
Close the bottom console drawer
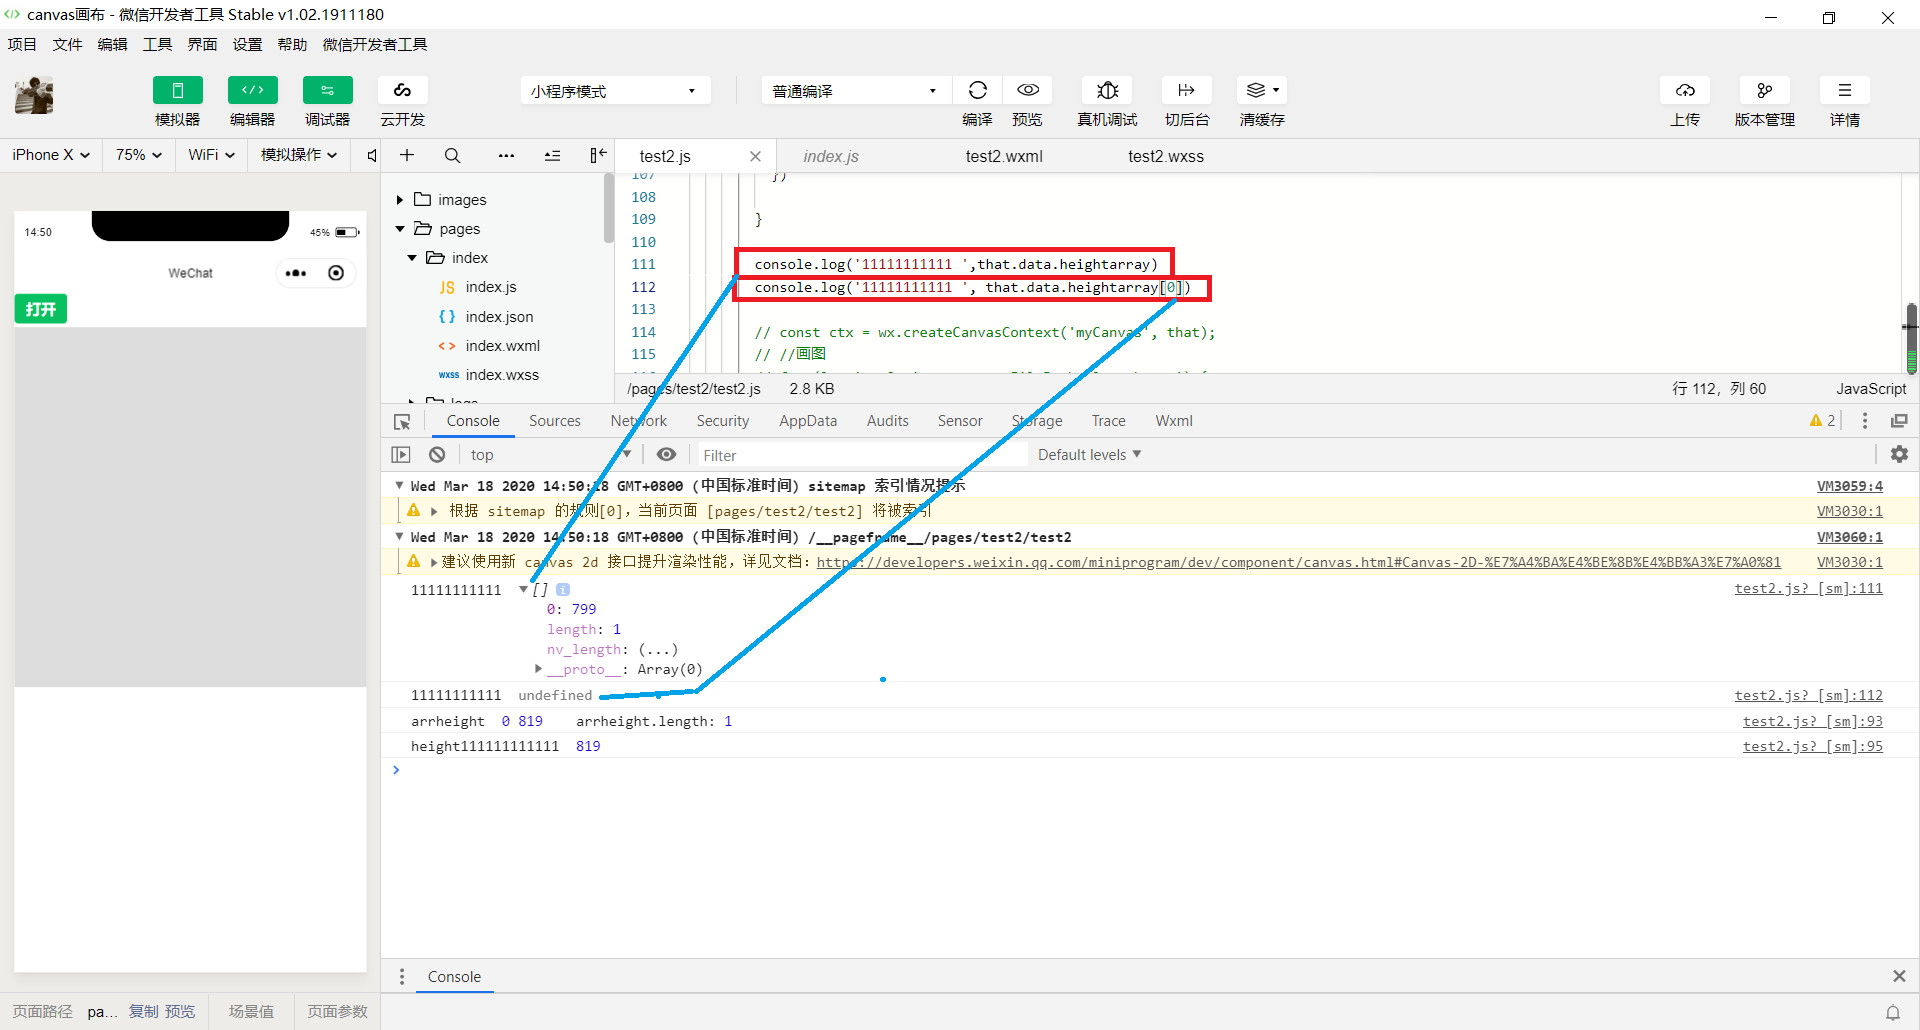pos(1899,976)
